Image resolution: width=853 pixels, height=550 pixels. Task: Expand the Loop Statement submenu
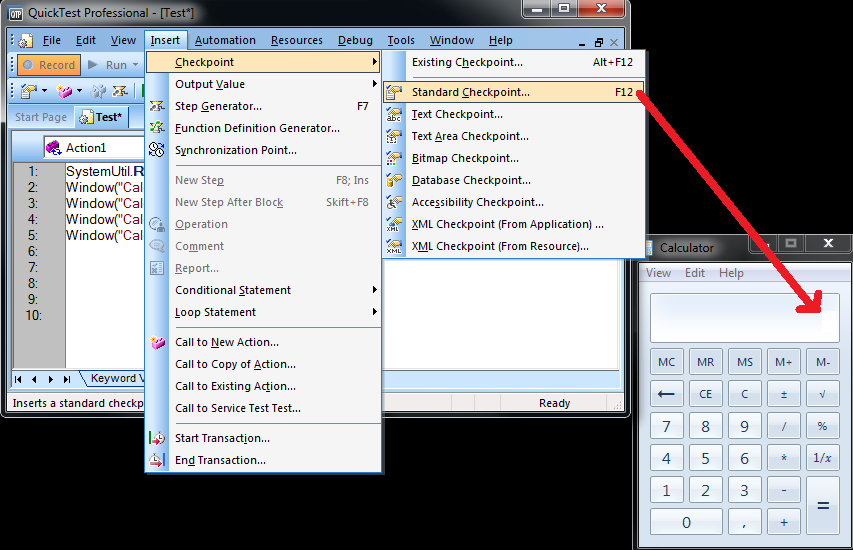264,312
